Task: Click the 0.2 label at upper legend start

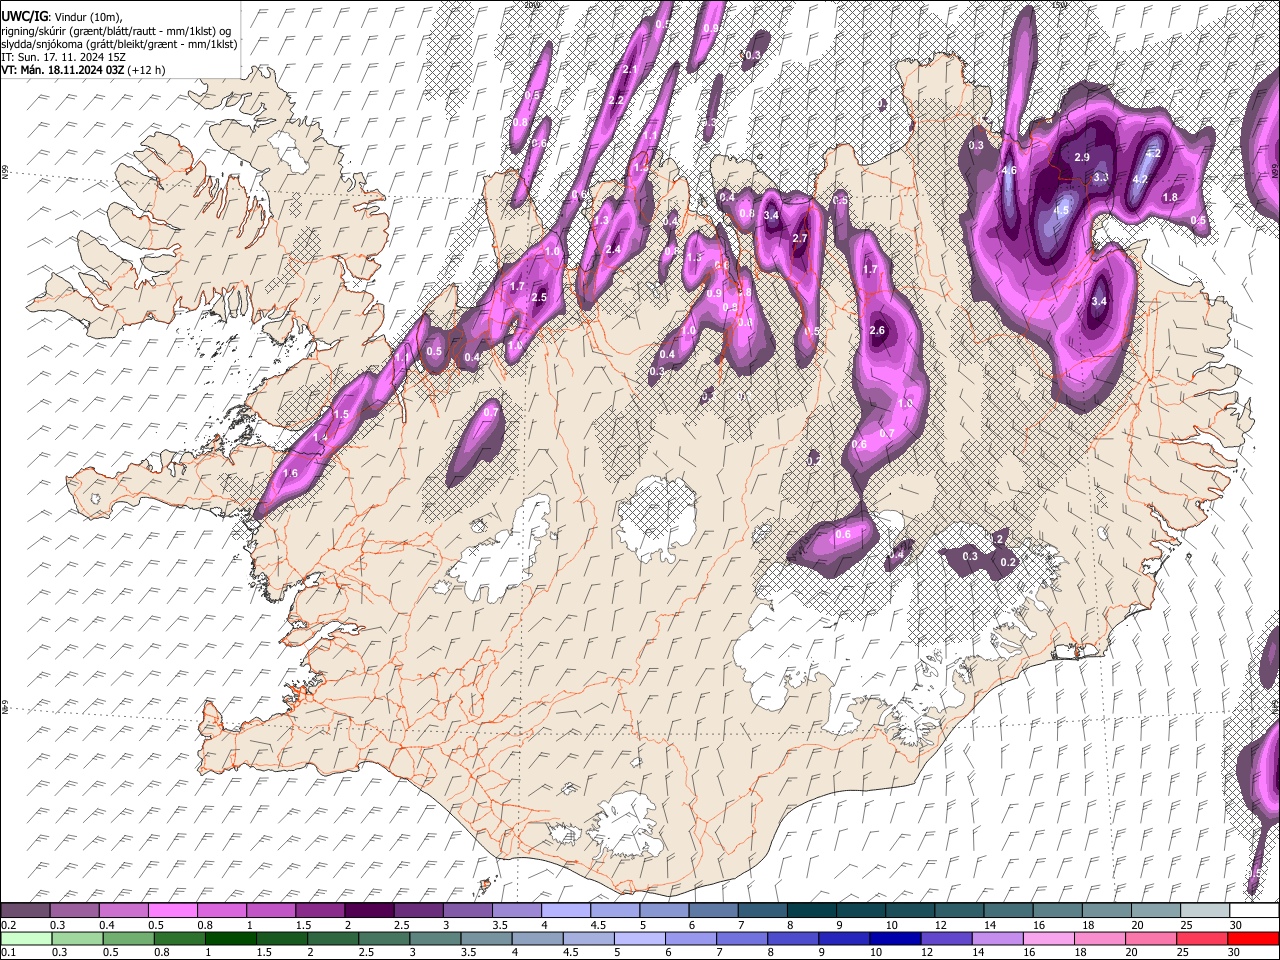Action: click(x=7, y=925)
